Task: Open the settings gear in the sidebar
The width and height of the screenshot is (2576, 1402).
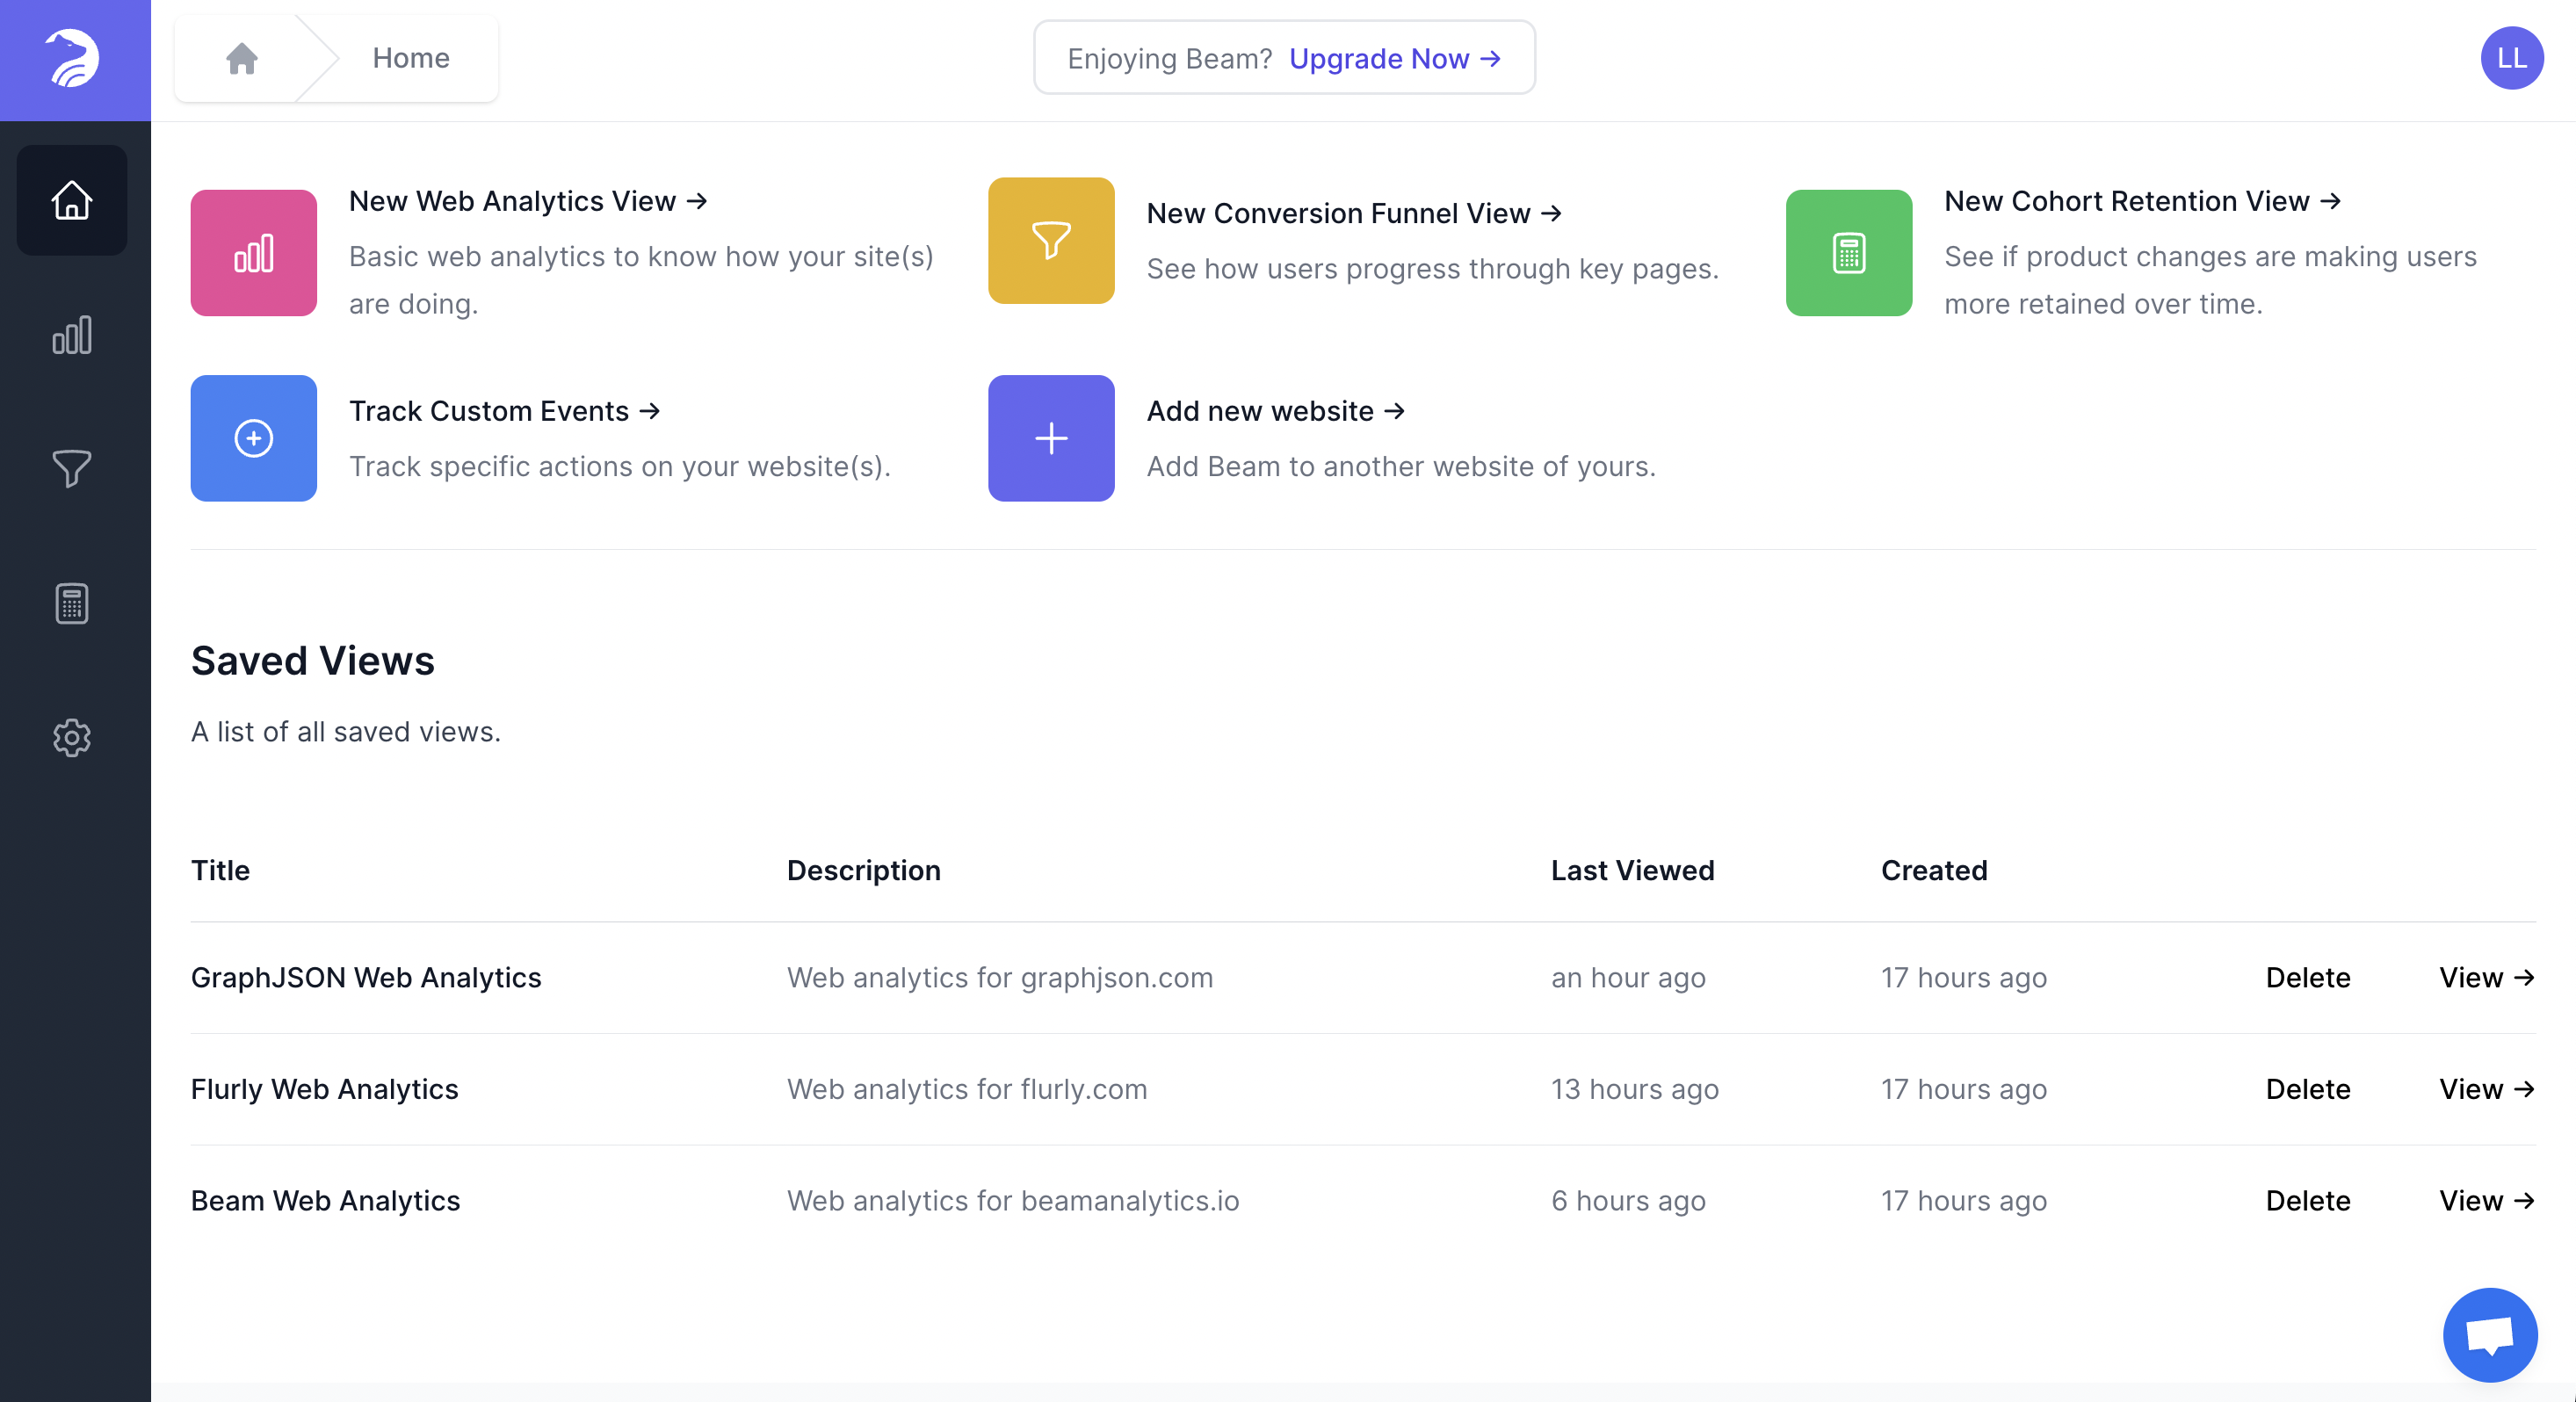Action: click(72, 737)
